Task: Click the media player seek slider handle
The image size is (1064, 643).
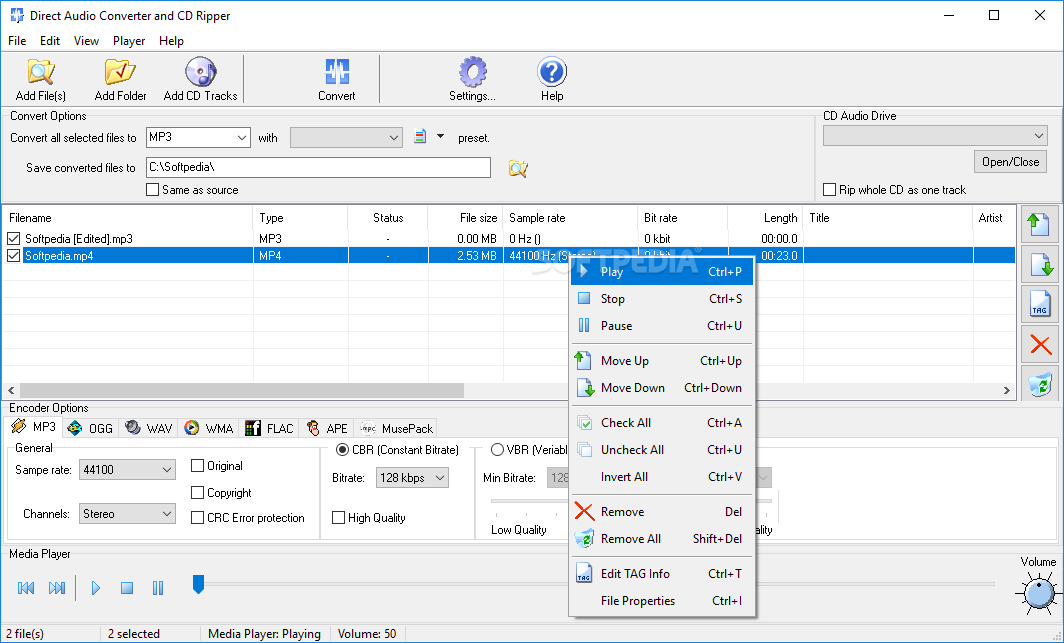Action: pyautogui.click(x=198, y=583)
